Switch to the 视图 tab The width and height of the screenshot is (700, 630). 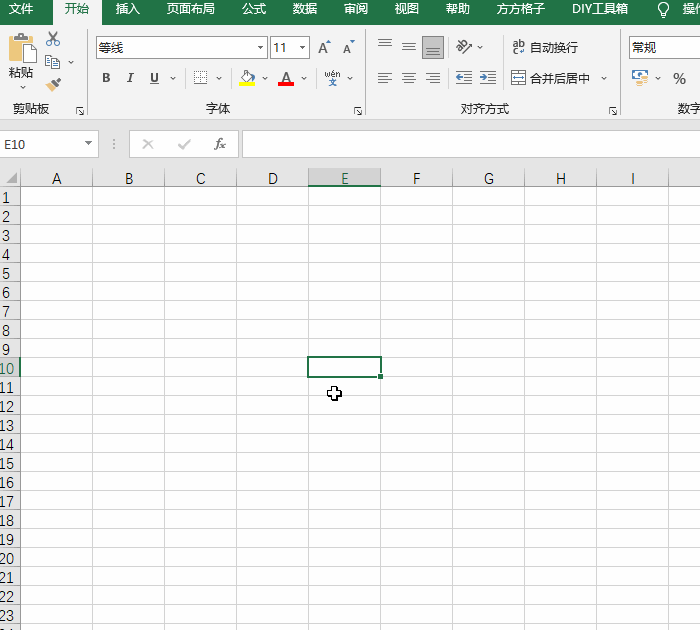pos(407,8)
